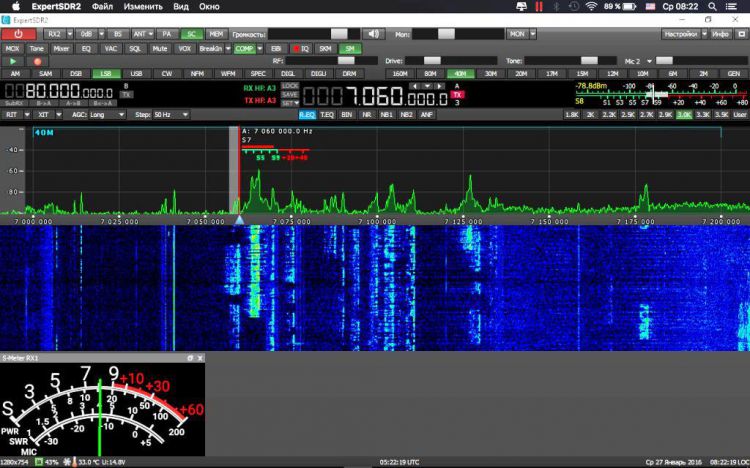
Task: Click the Инфо button
Action: click(720, 34)
